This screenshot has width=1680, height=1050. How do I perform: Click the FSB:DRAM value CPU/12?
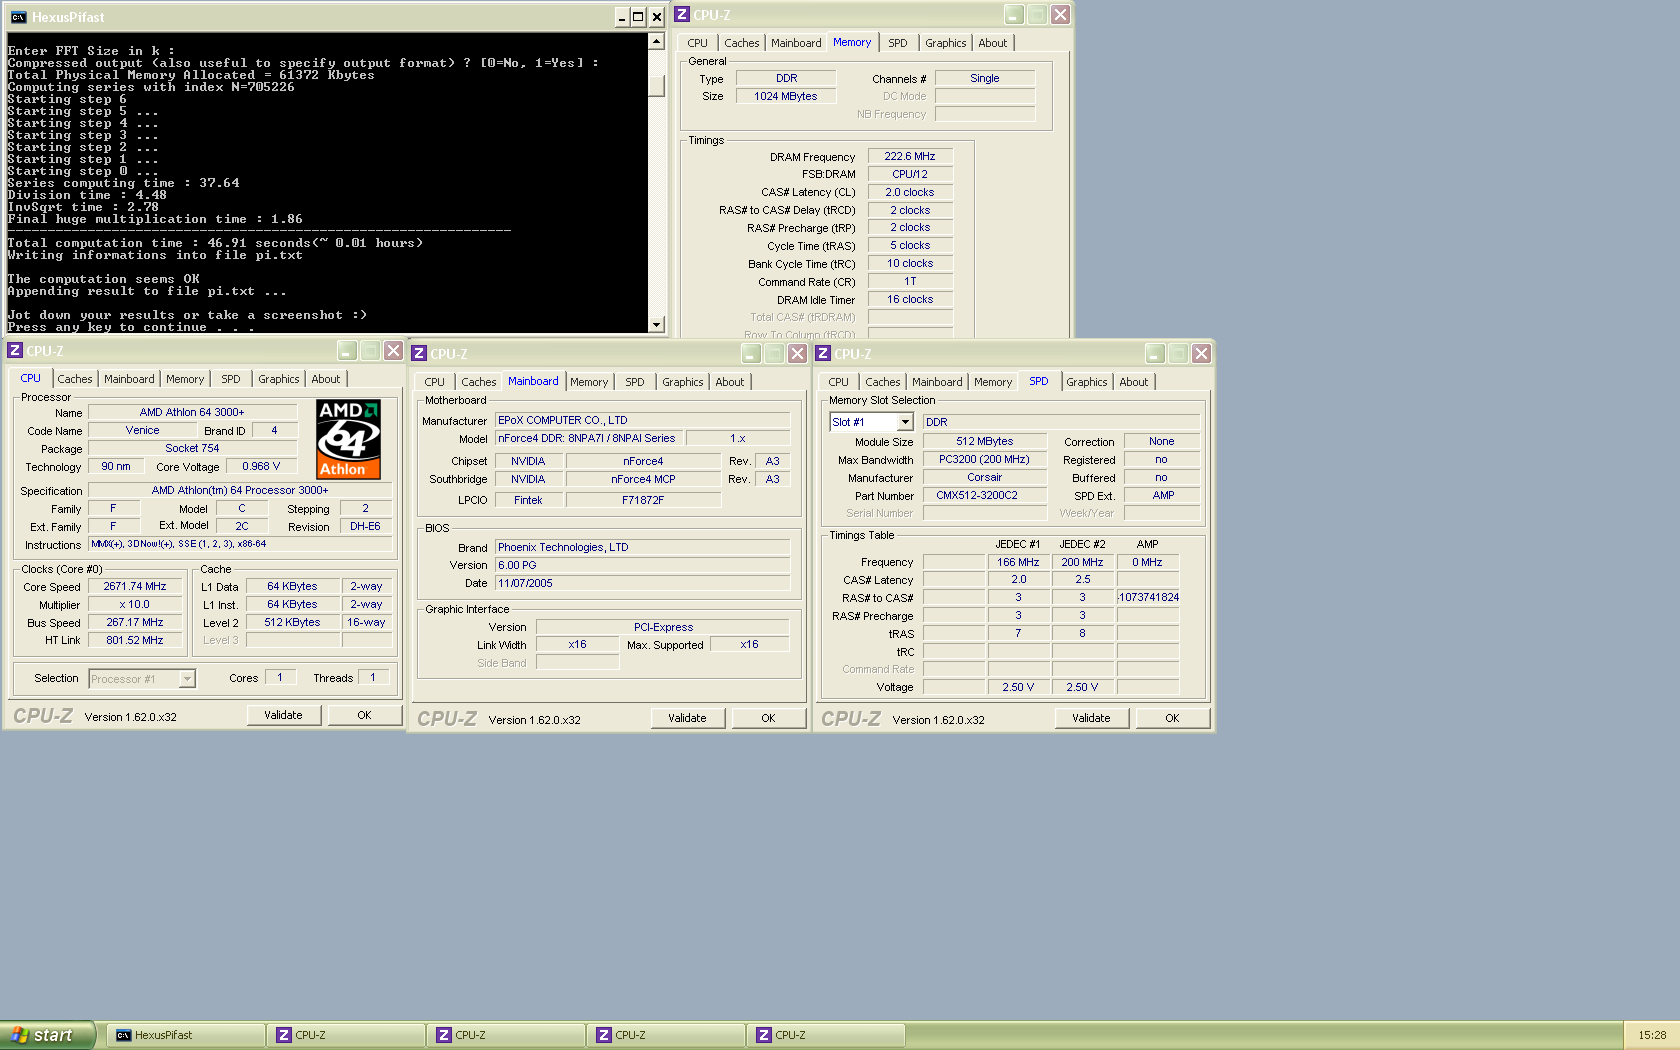(x=910, y=174)
